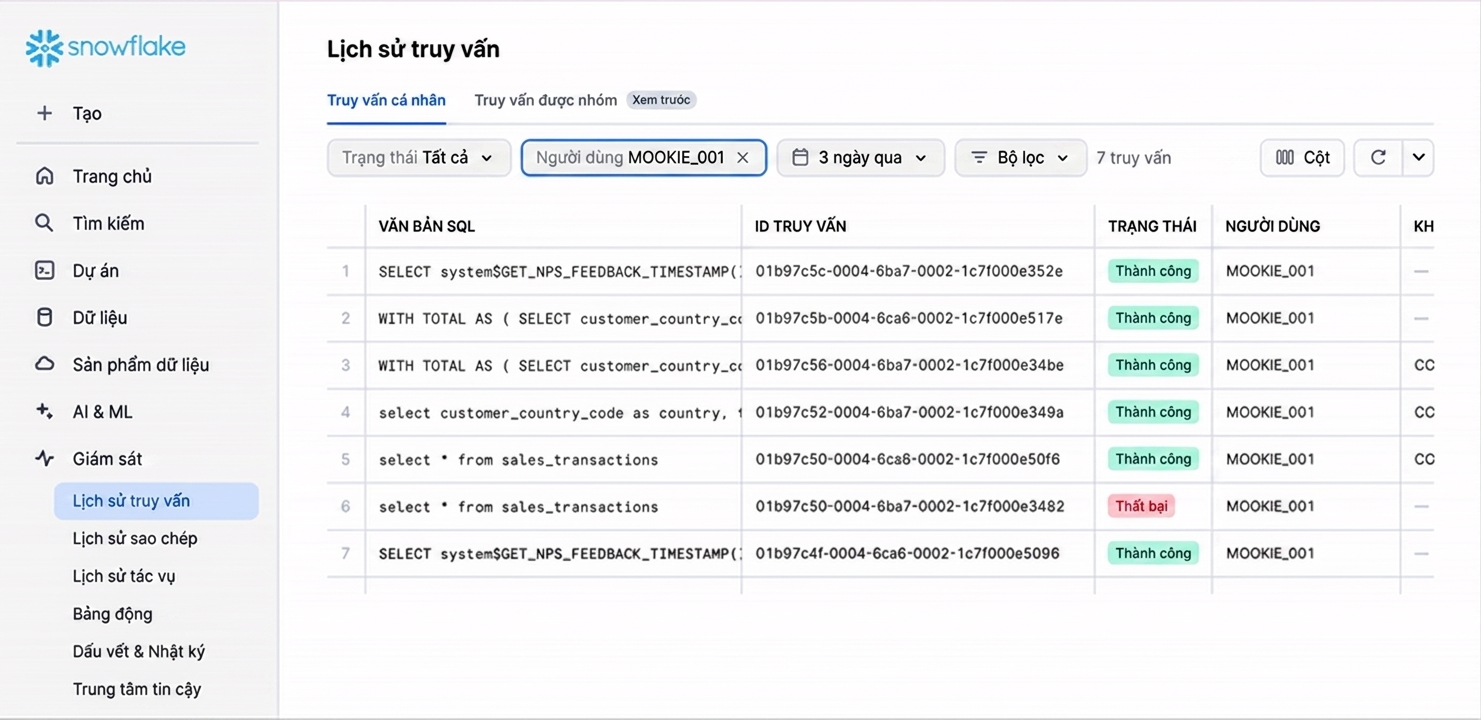Refresh the query history list
The width and height of the screenshot is (1481, 720).
1378,158
